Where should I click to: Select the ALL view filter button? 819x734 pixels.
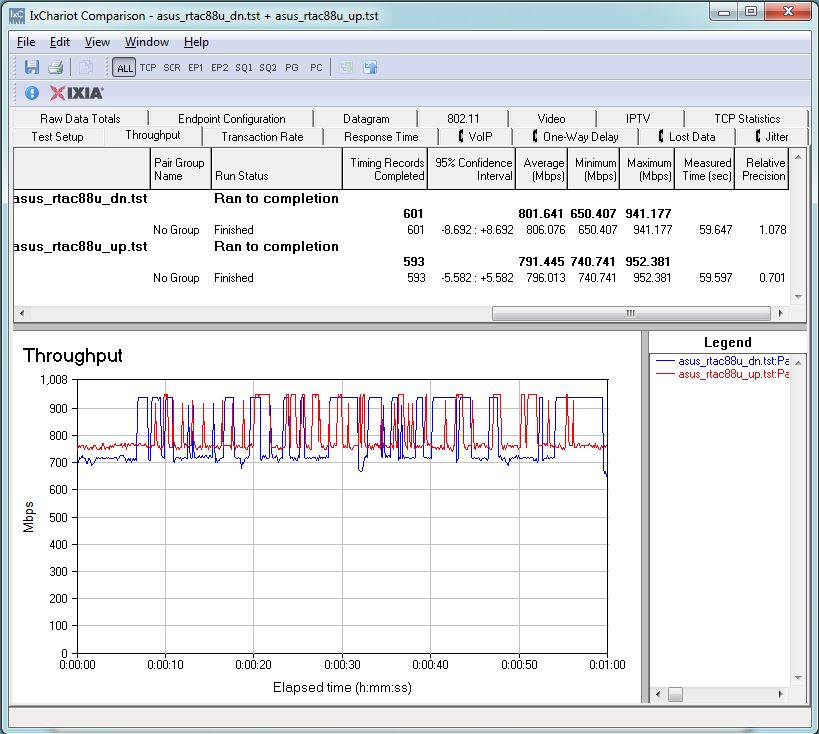tap(124, 68)
